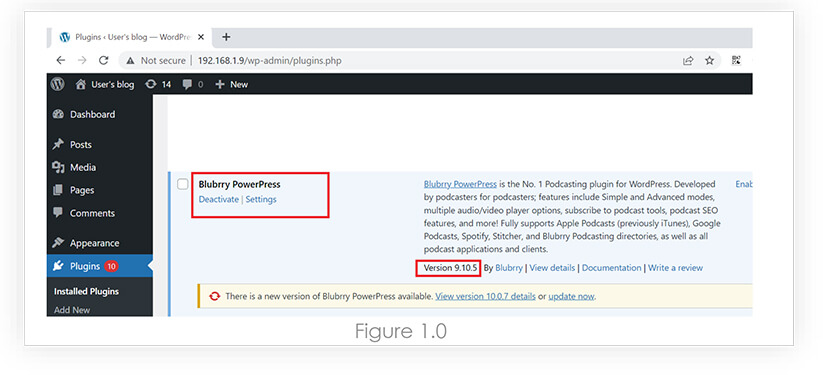Click the share icon in address bar

(x=688, y=60)
